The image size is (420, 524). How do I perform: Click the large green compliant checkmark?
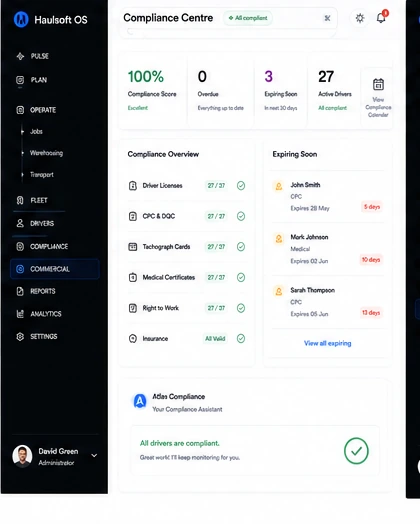356,451
